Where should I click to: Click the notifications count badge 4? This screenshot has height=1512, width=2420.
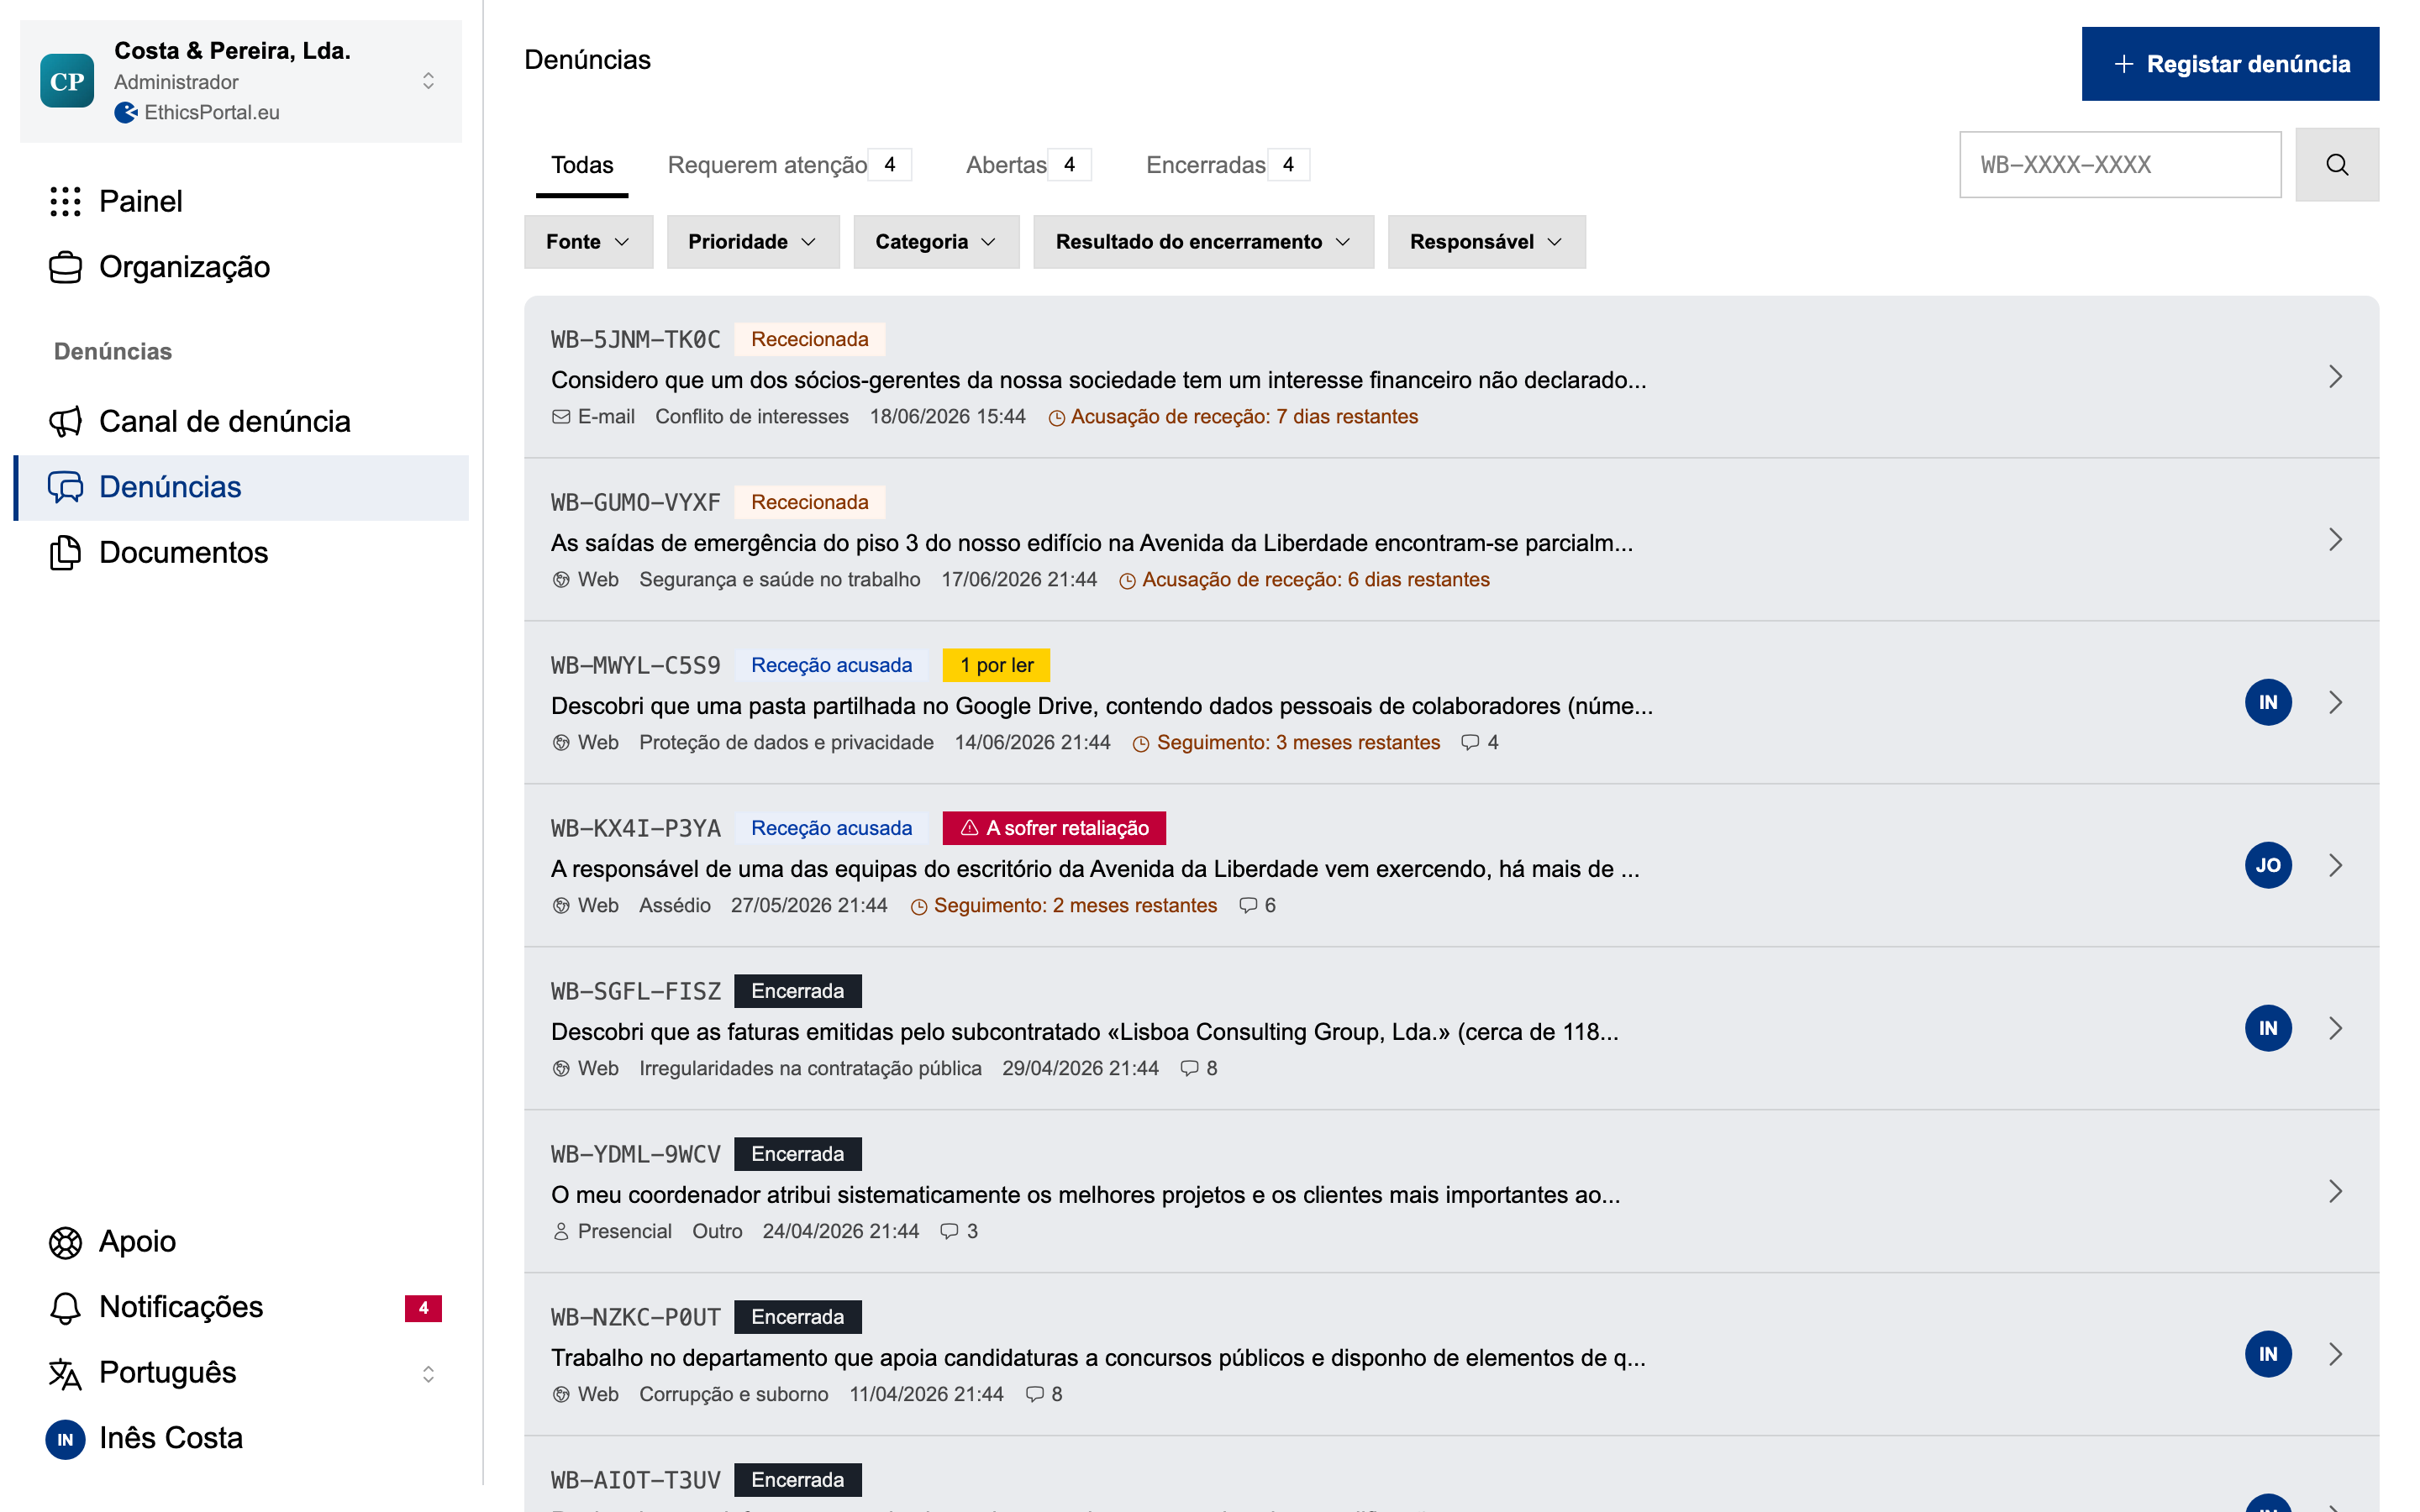423,1307
